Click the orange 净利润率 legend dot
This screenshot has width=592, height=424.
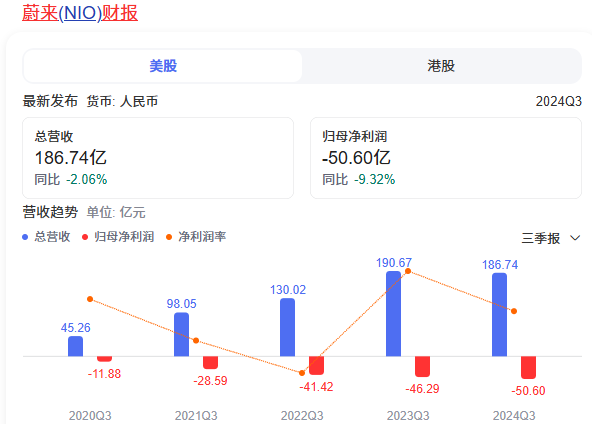[x=169, y=237]
